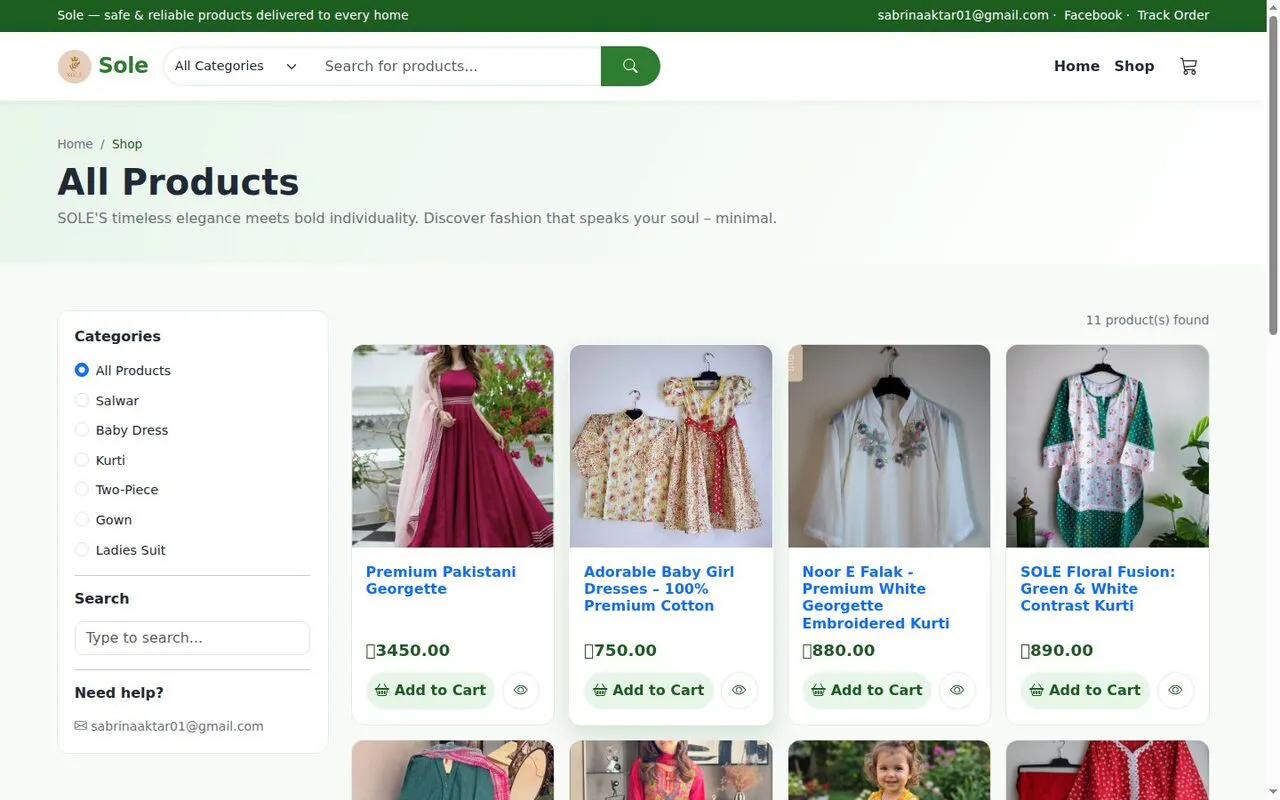Open the green and white kurti image

click(1107, 446)
